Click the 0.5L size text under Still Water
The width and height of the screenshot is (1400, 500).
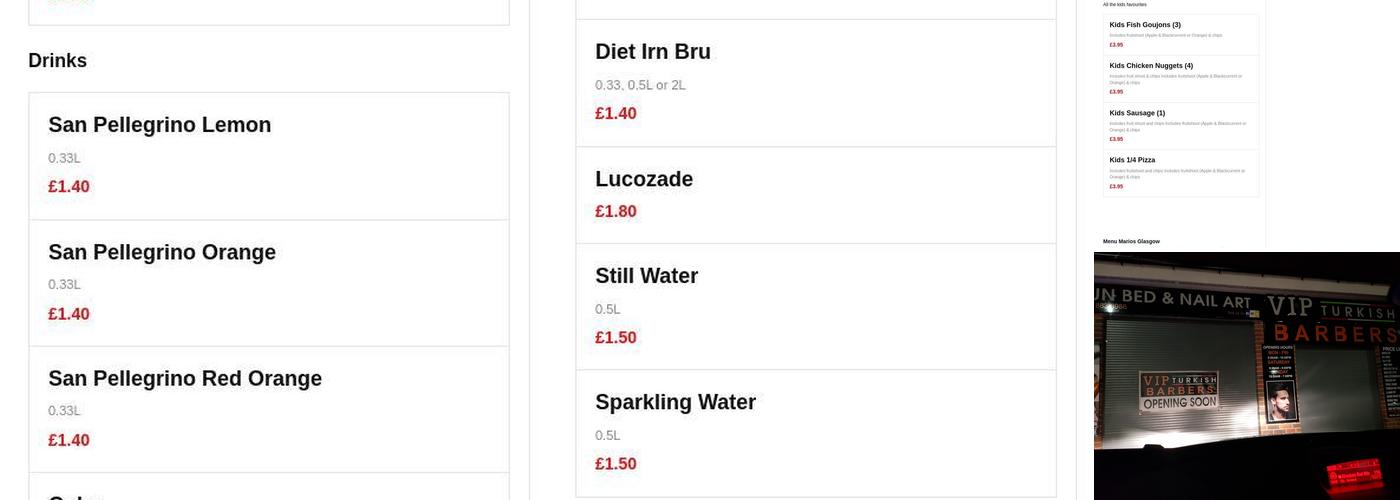608,309
